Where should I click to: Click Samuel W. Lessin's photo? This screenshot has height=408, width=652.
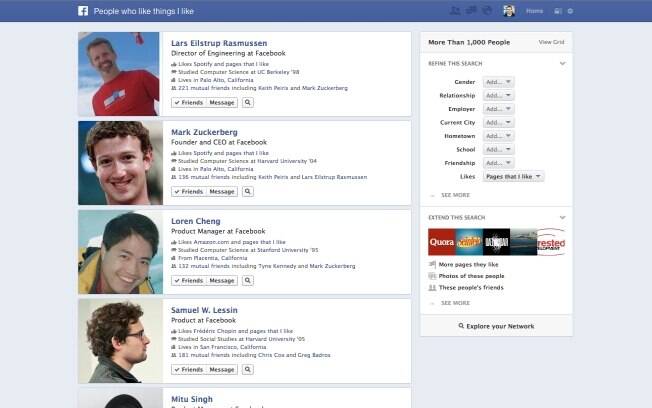point(121,341)
